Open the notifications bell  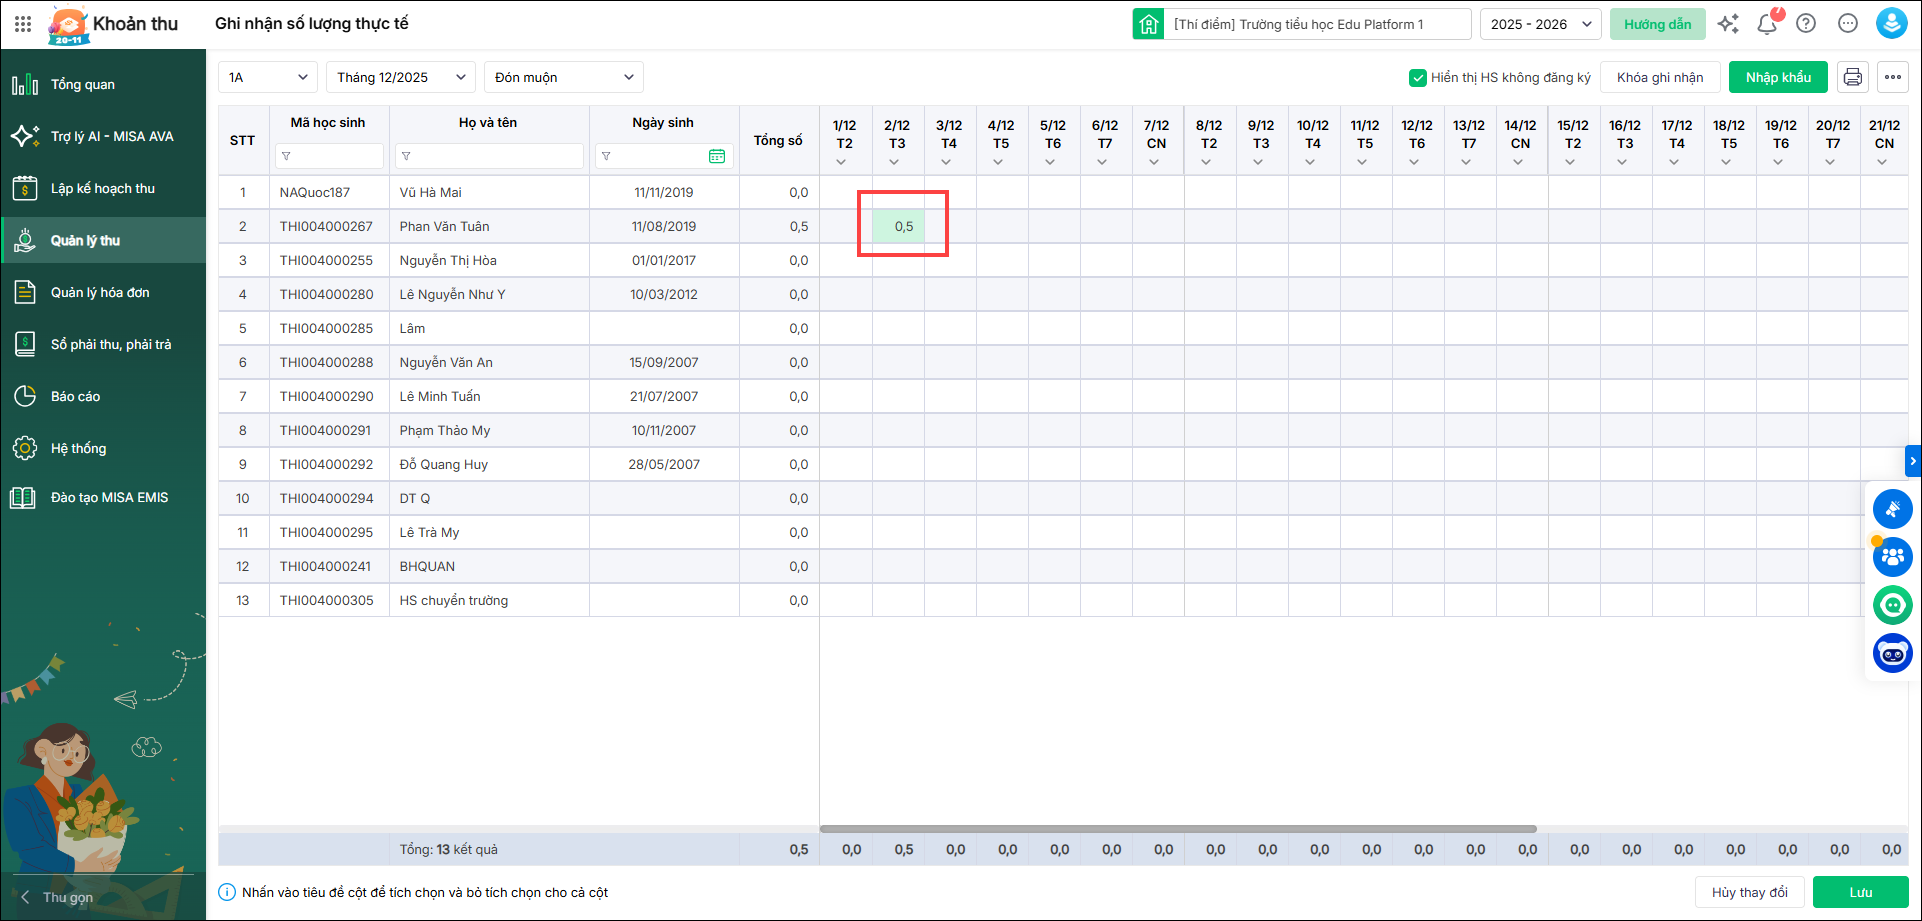click(1767, 24)
